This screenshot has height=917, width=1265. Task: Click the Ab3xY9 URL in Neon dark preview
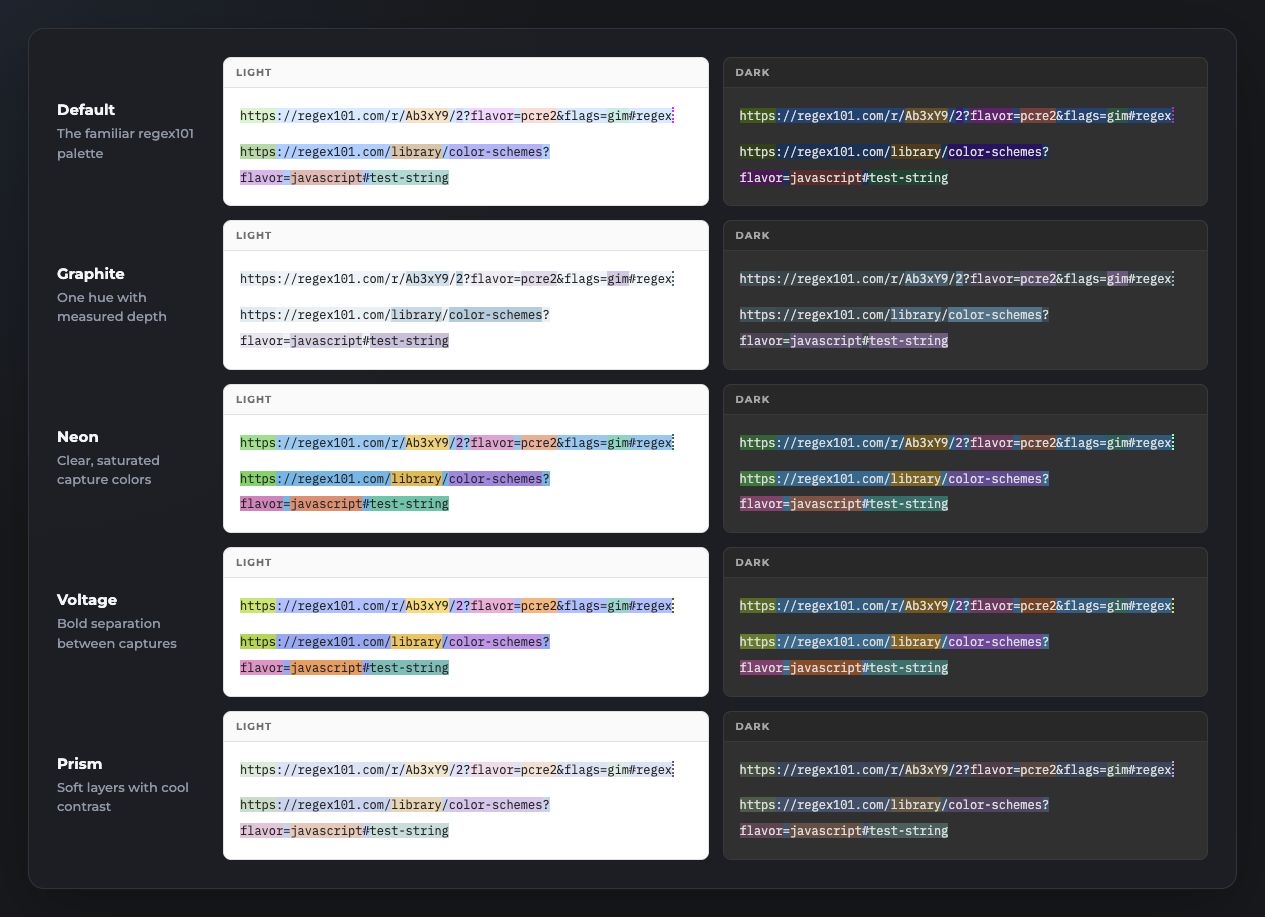(x=955, y=443)
